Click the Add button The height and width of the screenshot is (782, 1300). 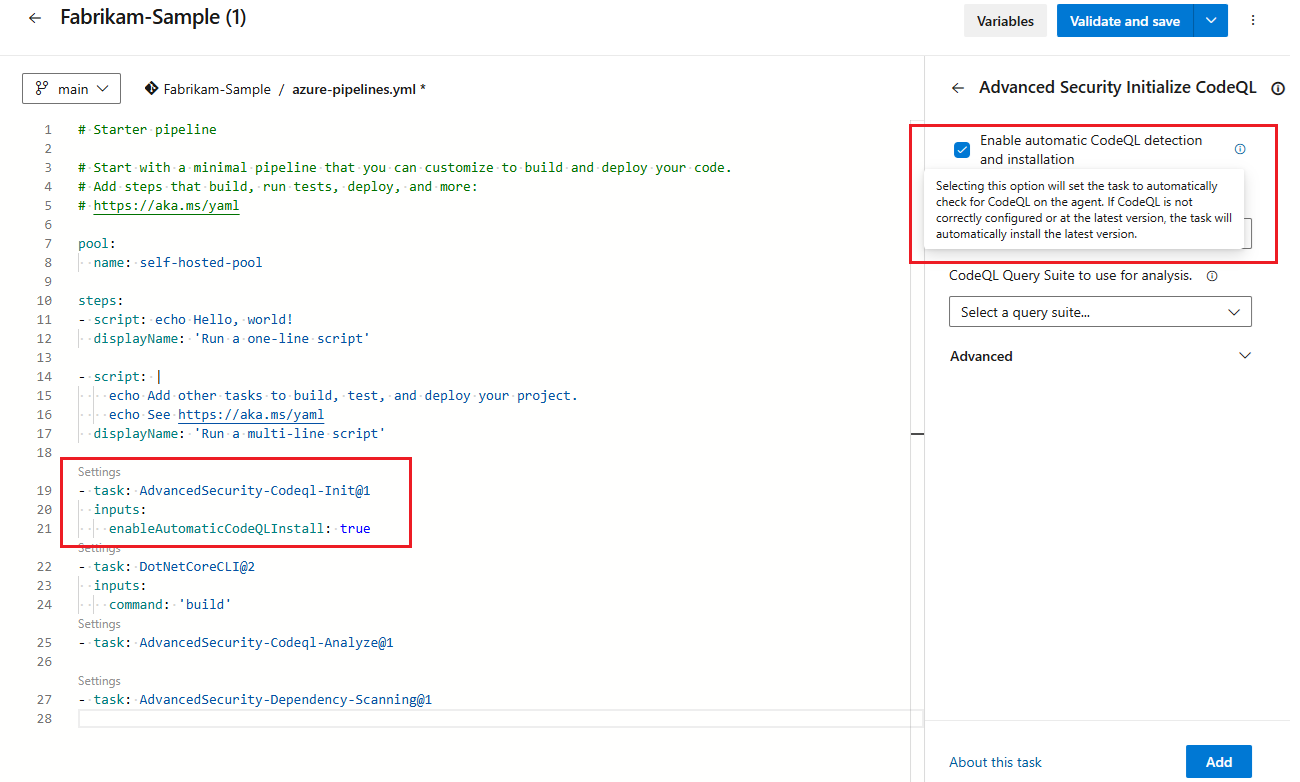pyautogui.click(x=1219, y=762)
